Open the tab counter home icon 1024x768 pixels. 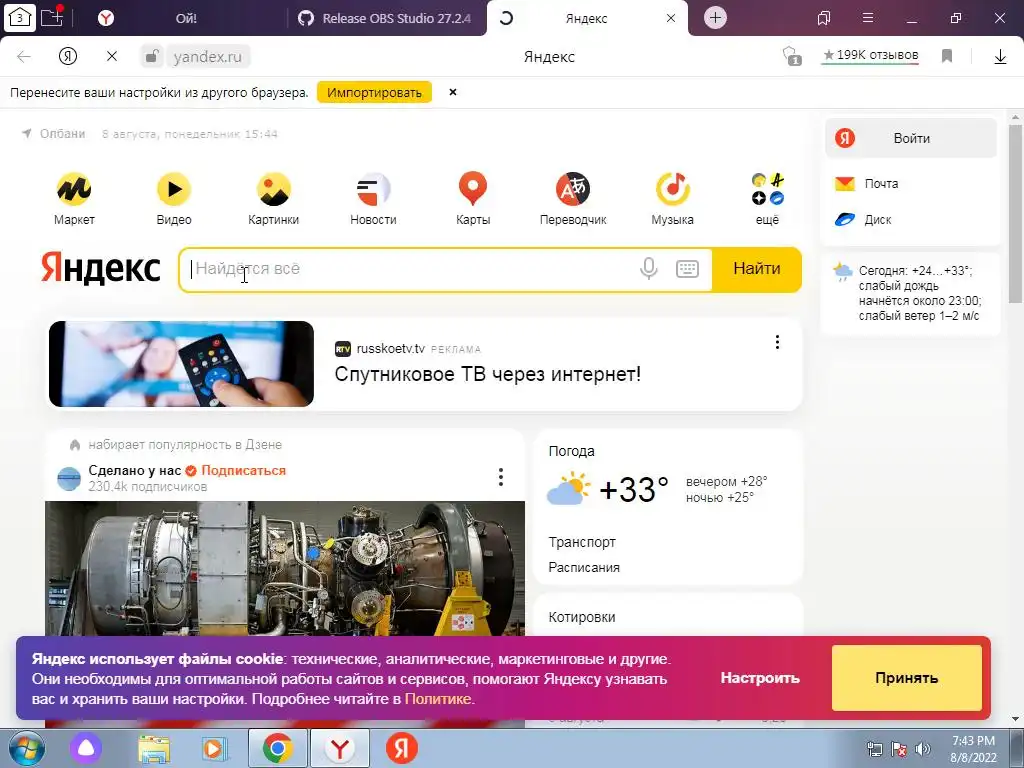20,18
